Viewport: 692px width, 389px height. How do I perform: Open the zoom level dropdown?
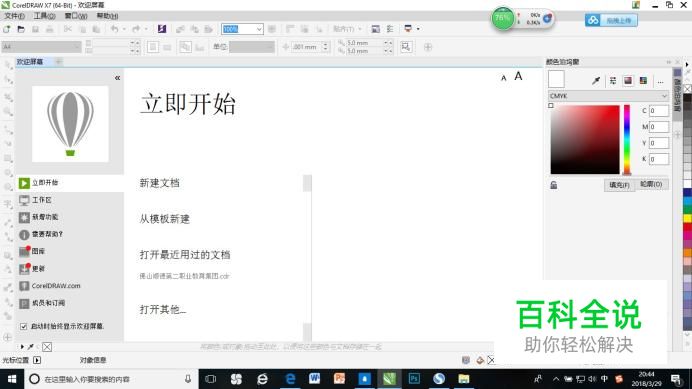click(259, 29)
